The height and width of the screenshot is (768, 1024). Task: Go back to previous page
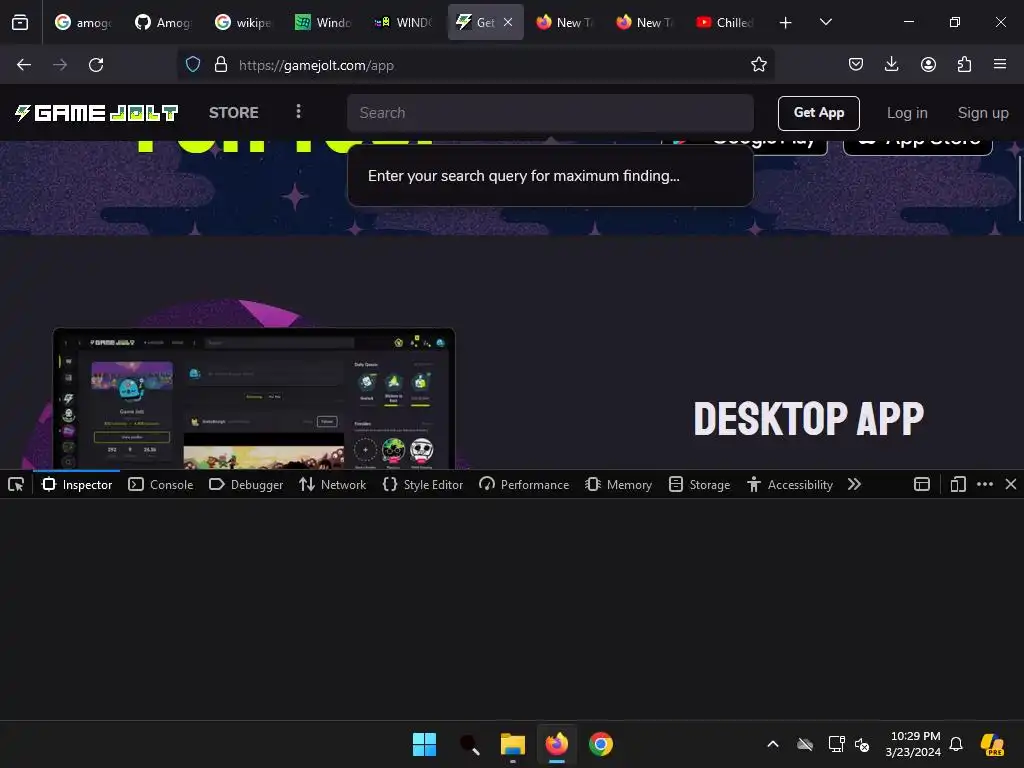click(24, 65)
